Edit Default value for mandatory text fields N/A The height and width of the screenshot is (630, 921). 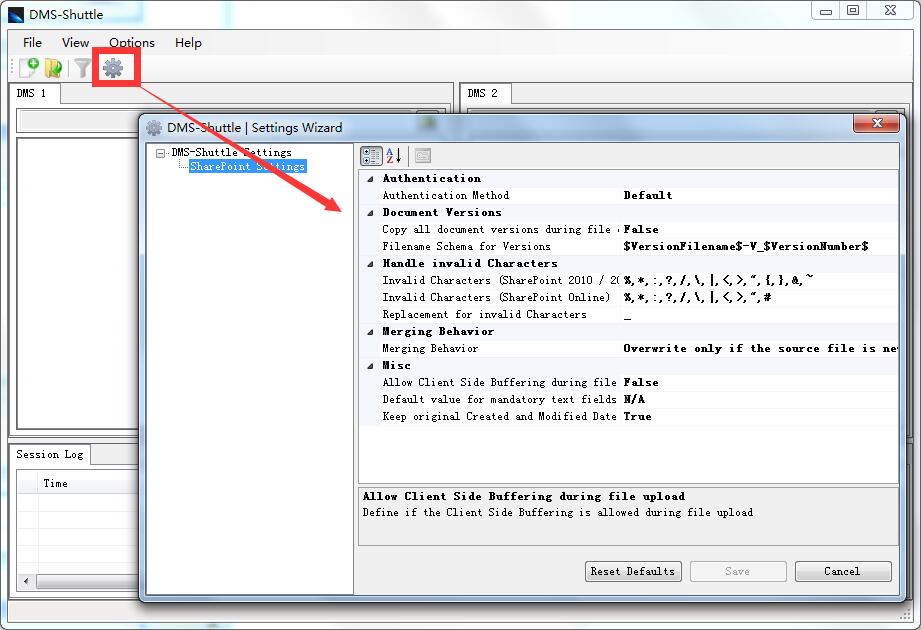click(x=634, y=400)
